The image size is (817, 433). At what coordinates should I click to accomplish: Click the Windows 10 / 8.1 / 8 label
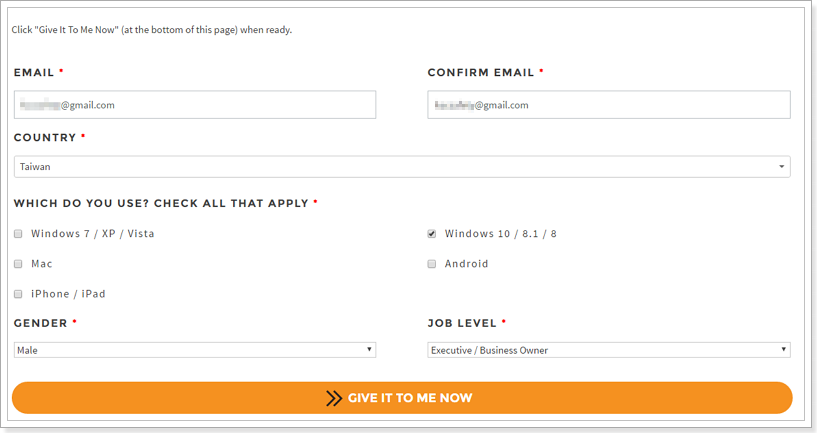(x=501, y=234)
